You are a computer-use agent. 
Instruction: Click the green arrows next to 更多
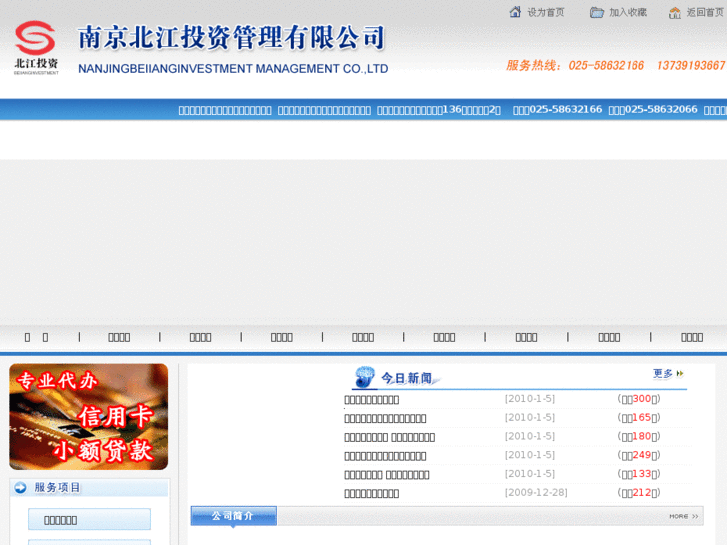(x=680, y=373)
